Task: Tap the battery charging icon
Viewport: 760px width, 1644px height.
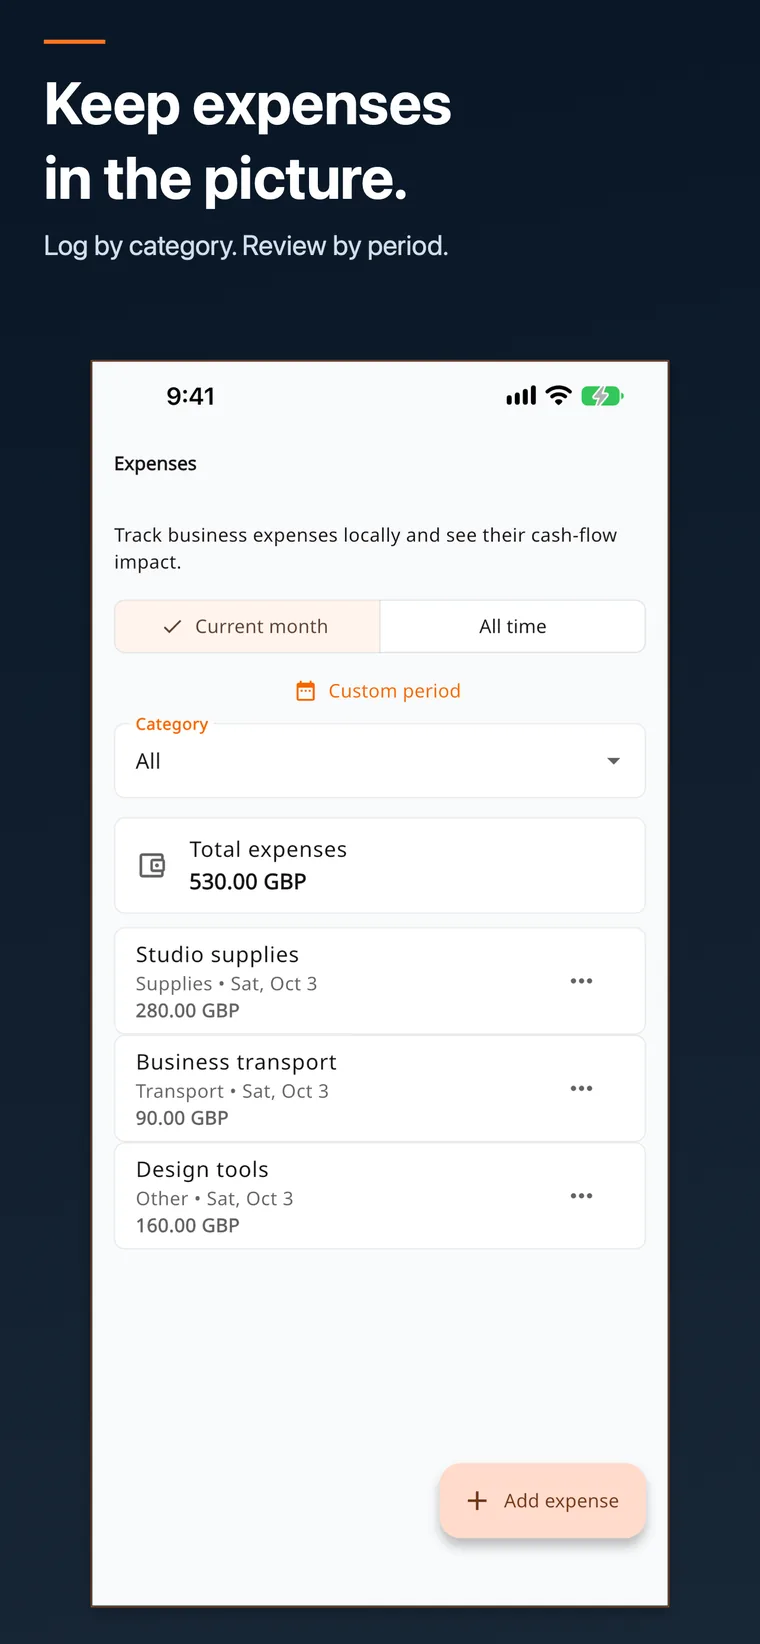Action: [602, 396]
